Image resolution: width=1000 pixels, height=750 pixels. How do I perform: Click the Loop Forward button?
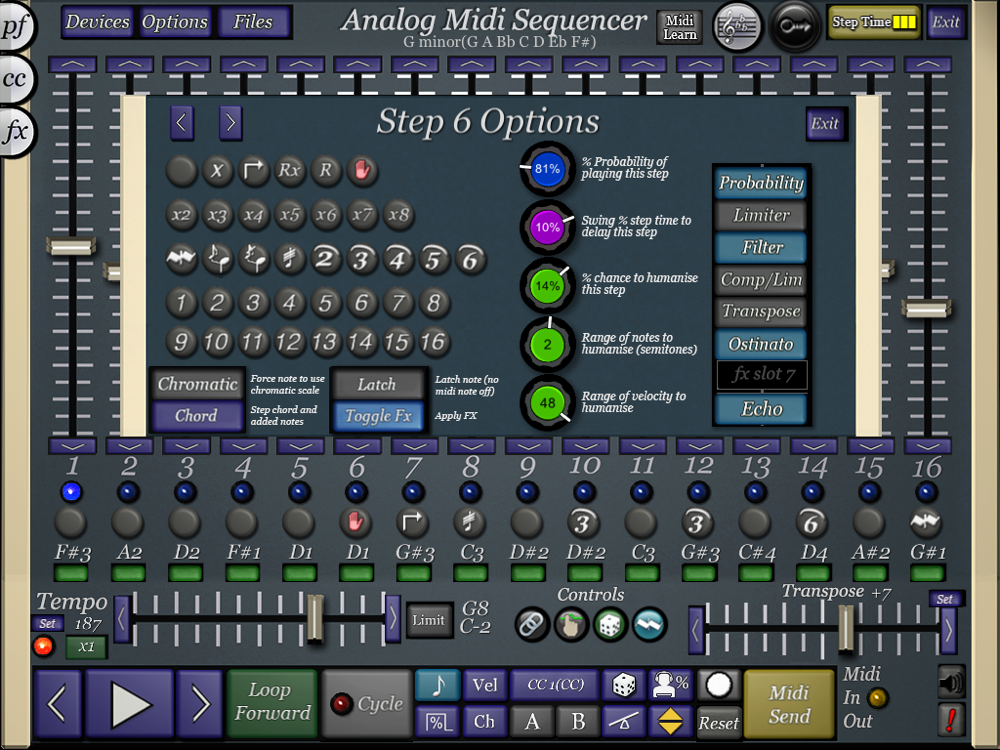point(272,702)
